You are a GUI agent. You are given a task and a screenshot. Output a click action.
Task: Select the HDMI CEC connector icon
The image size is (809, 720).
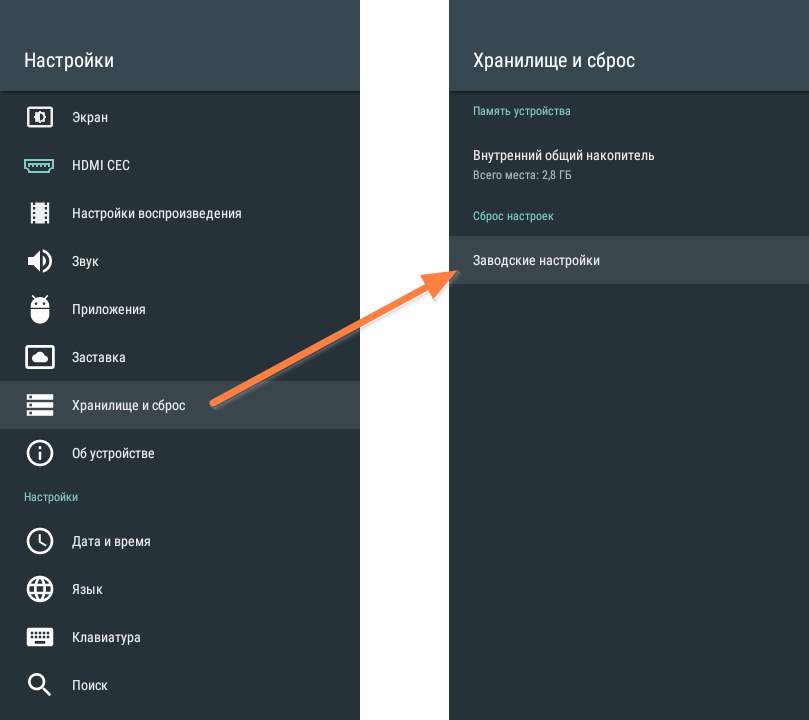pos(39,165)
